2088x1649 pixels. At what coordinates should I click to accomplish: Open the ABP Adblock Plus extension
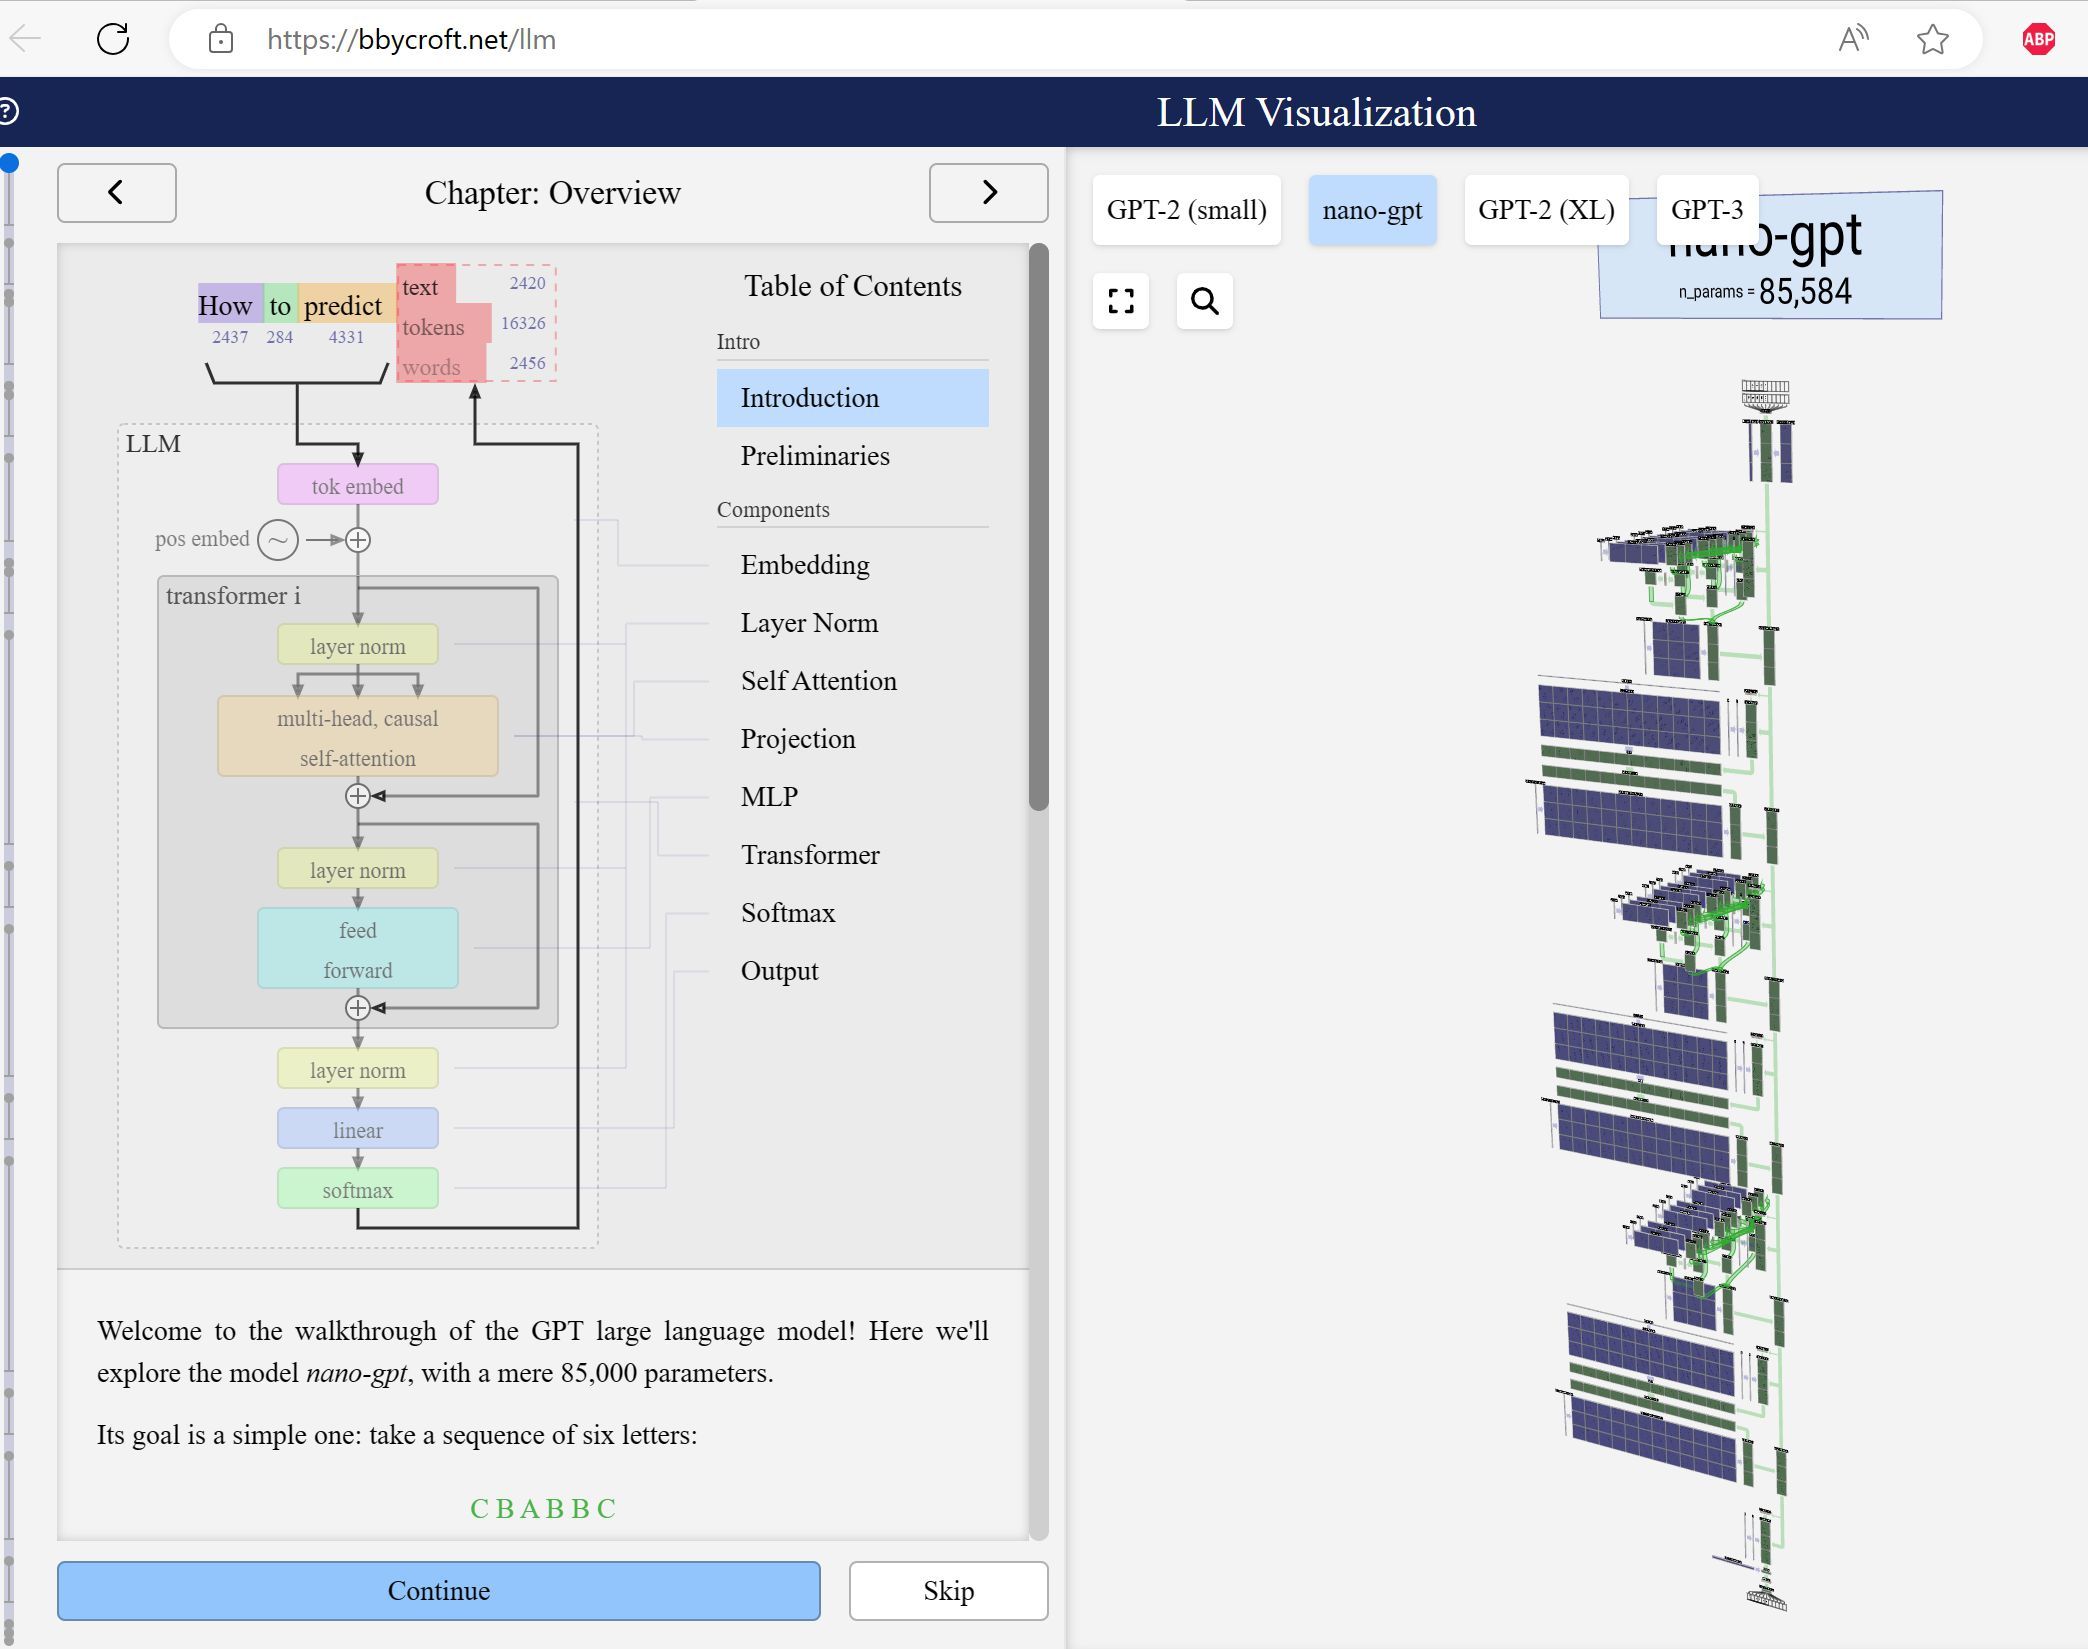2038,39
